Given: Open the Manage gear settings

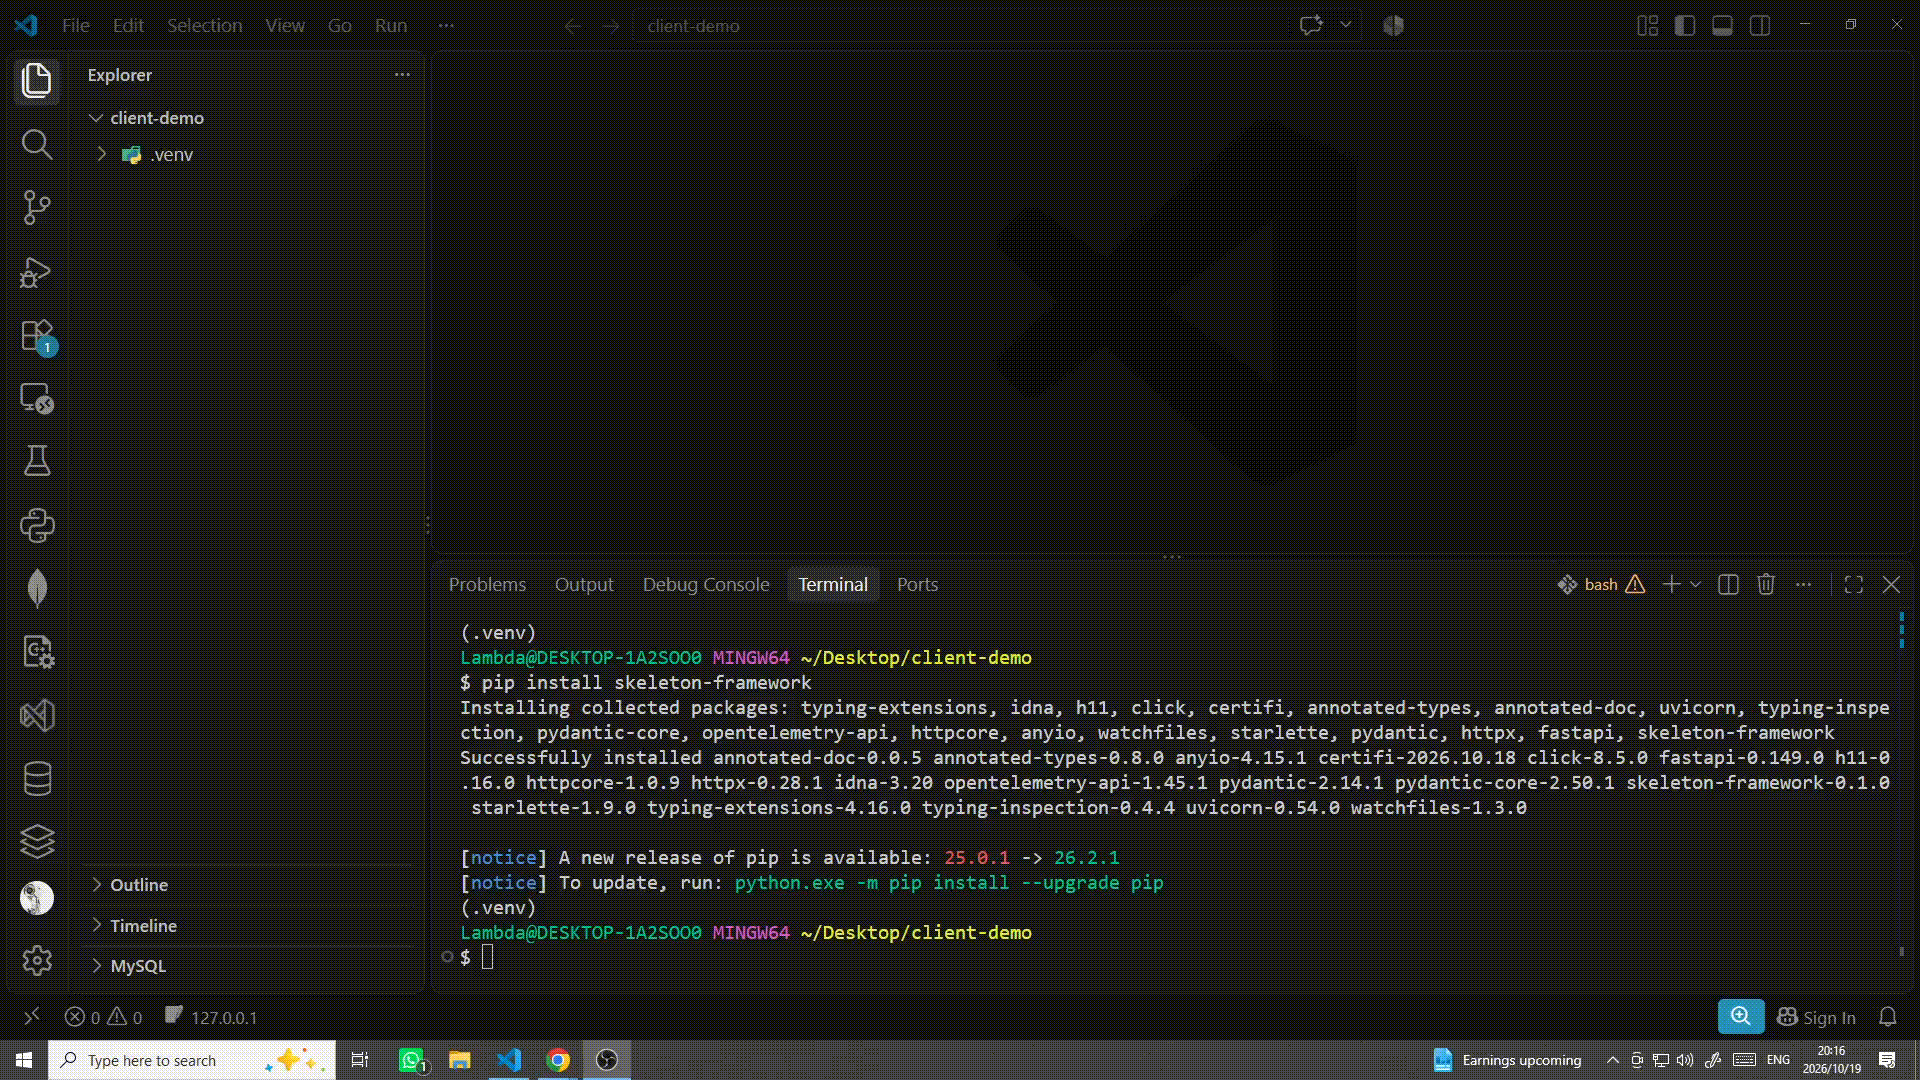Looking at the screenshot, I should (x=37, y=961).
